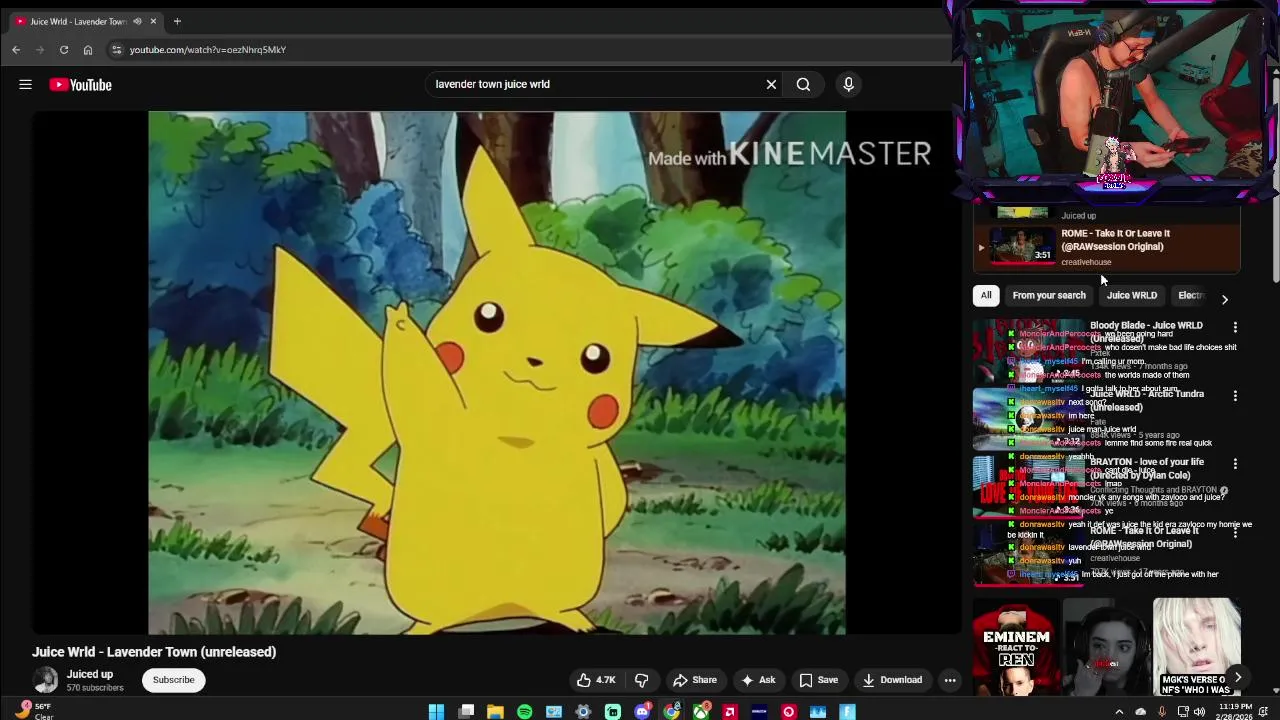The height and width of the screenshot is (720, 1280).
Task: Open Discord from taskbar
Action: 642,712
